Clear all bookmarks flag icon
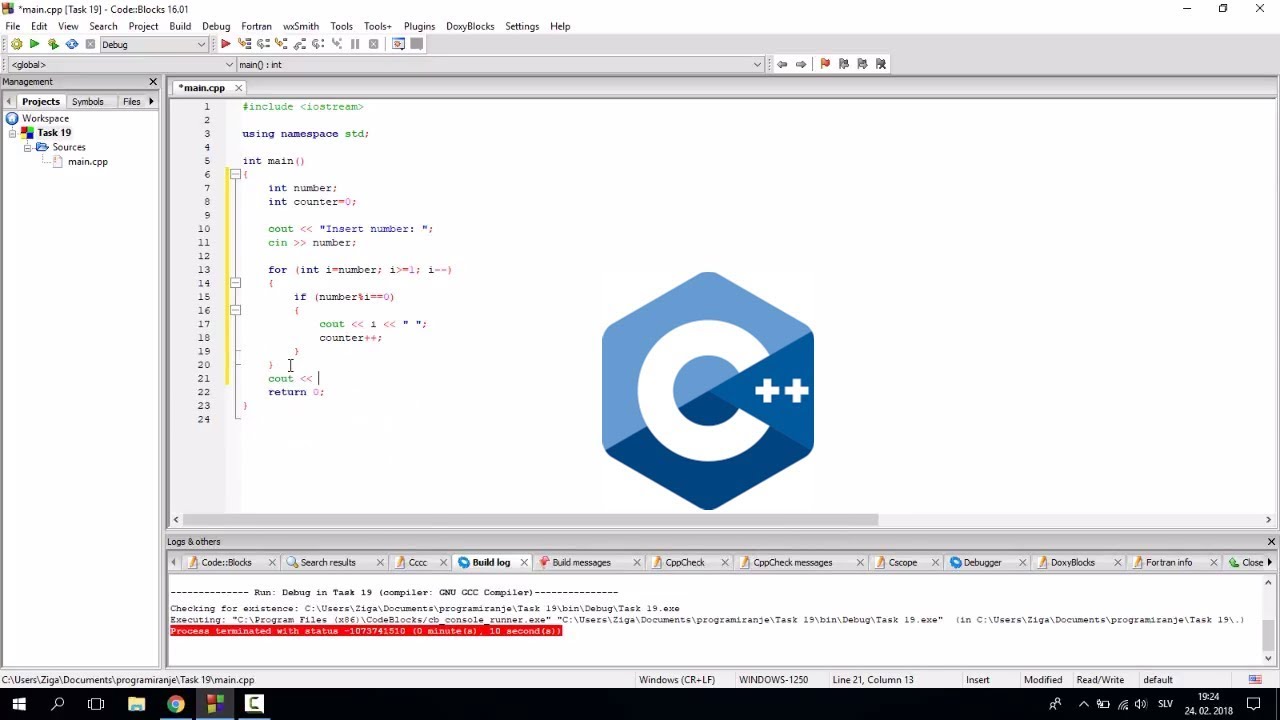The width and height of the screenshot is (1280, 720). 881,64
